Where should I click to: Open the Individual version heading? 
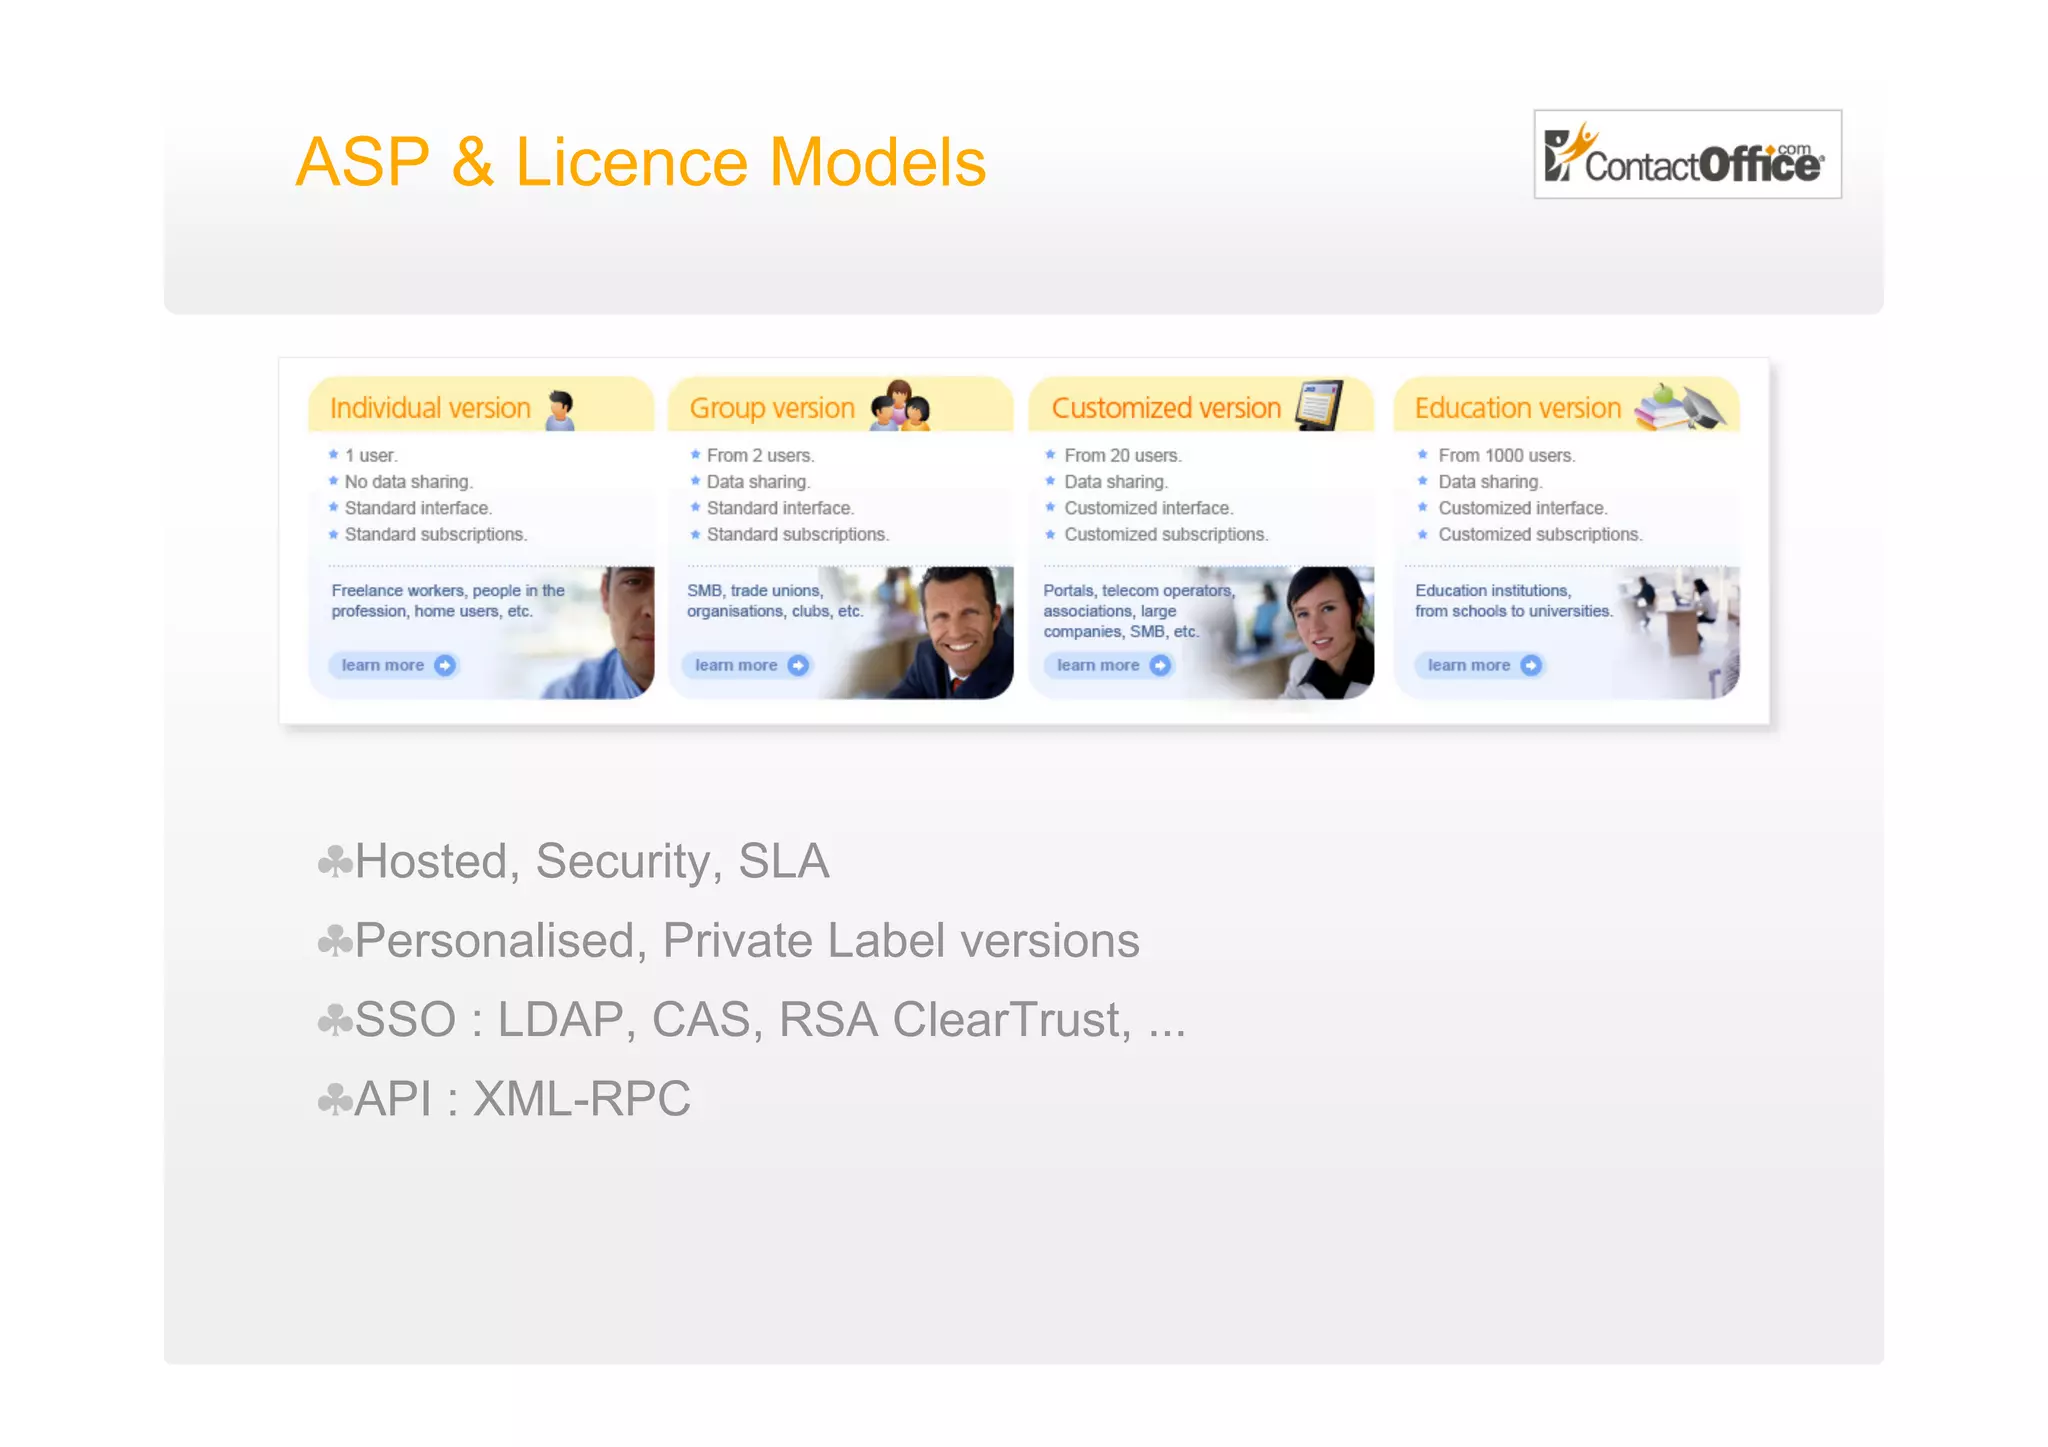430,408
